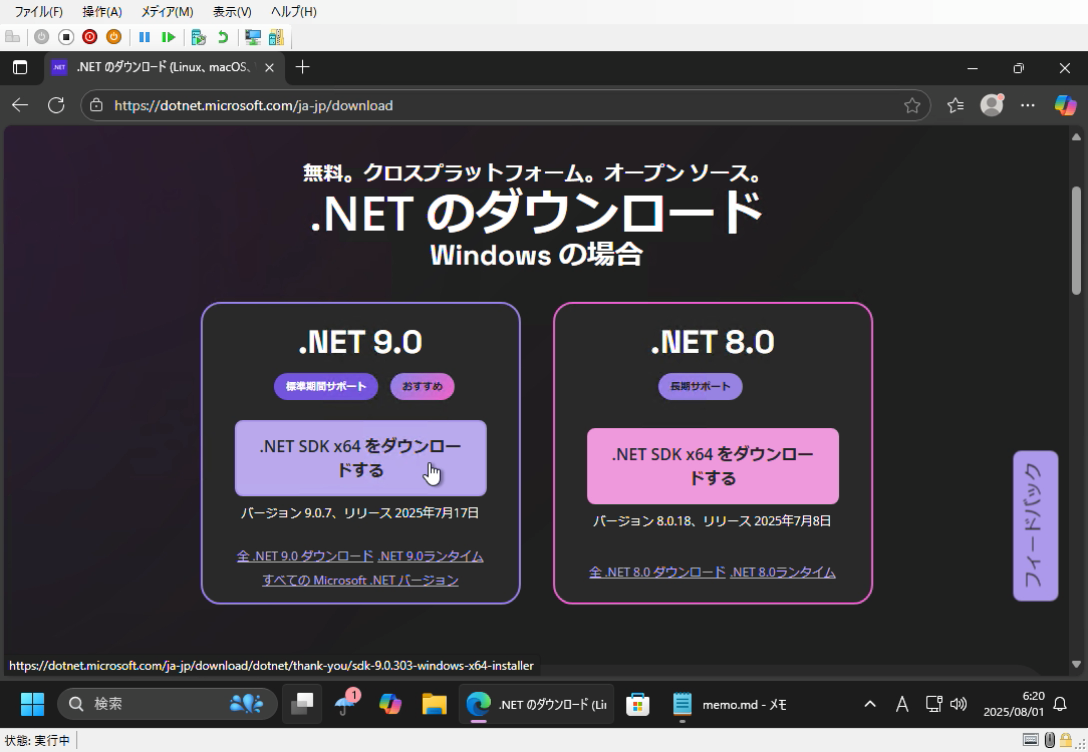This screenshot has height=752, width=1088.
Task: Turn off the VM with the black square icon
Action: [x=65, y=37]
